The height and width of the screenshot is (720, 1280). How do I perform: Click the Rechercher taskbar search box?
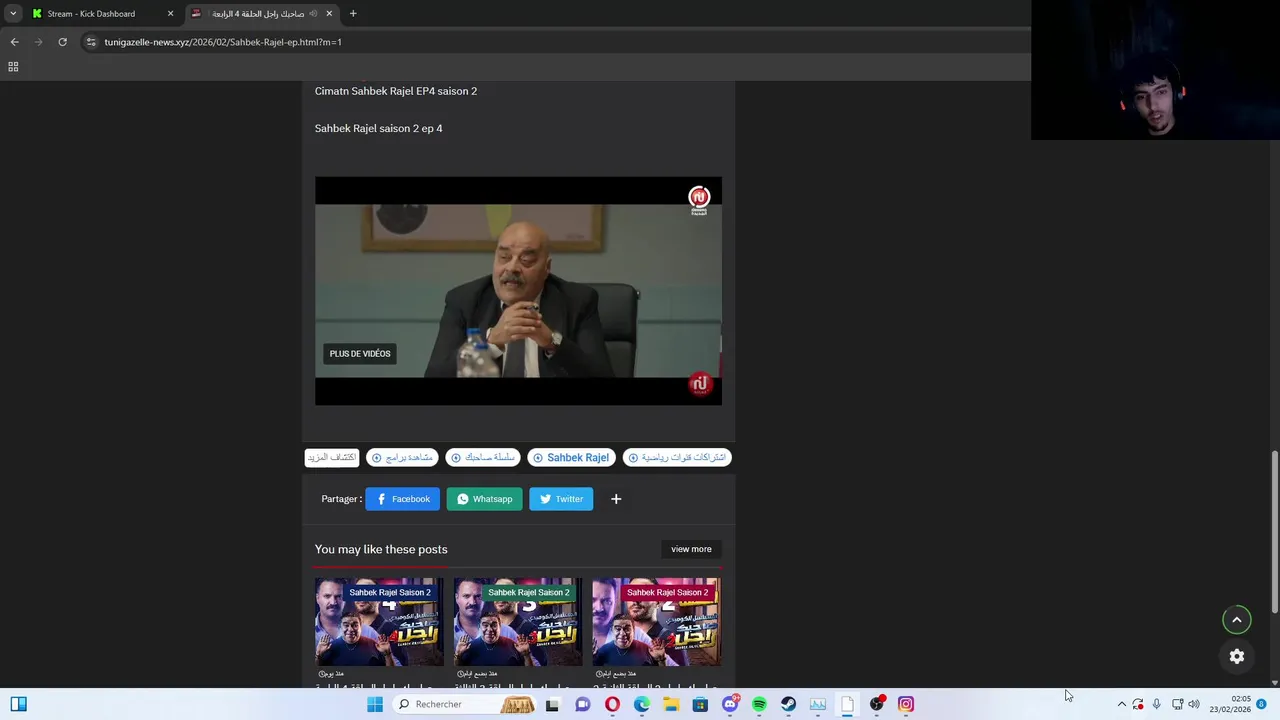(465, 704)
